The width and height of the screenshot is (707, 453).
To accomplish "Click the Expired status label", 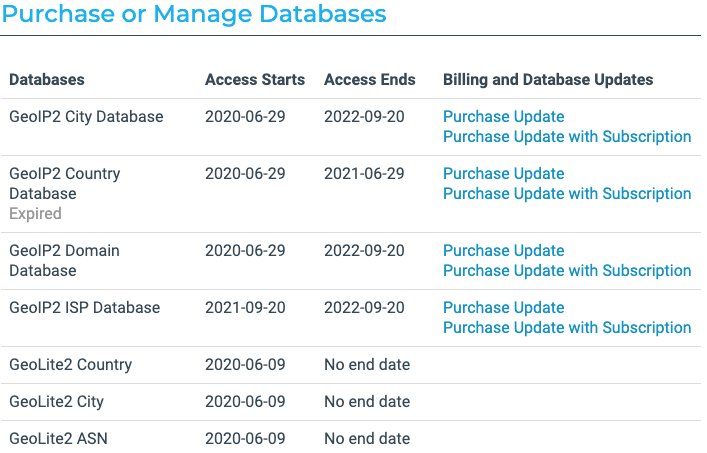I will pyautogui.click(x=35, y=214).
